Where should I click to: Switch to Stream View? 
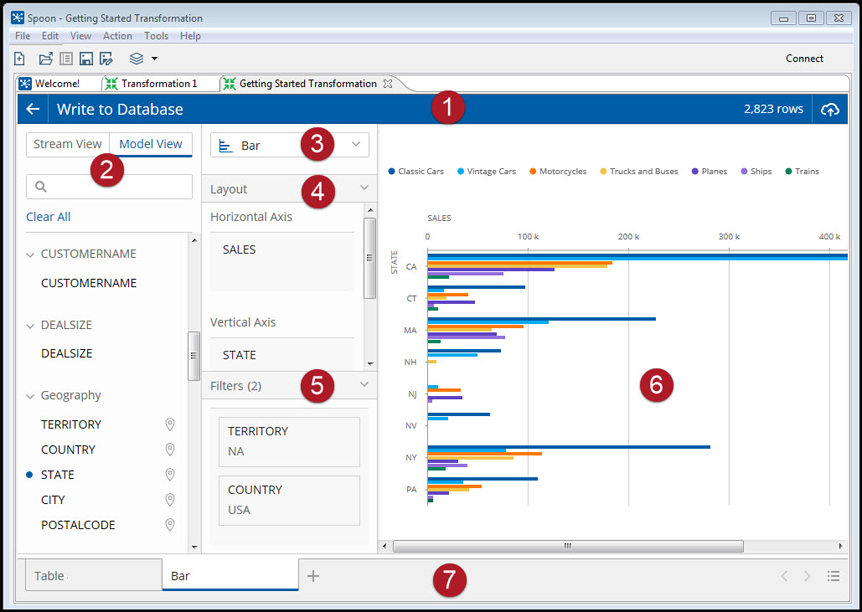pos(67,143)
